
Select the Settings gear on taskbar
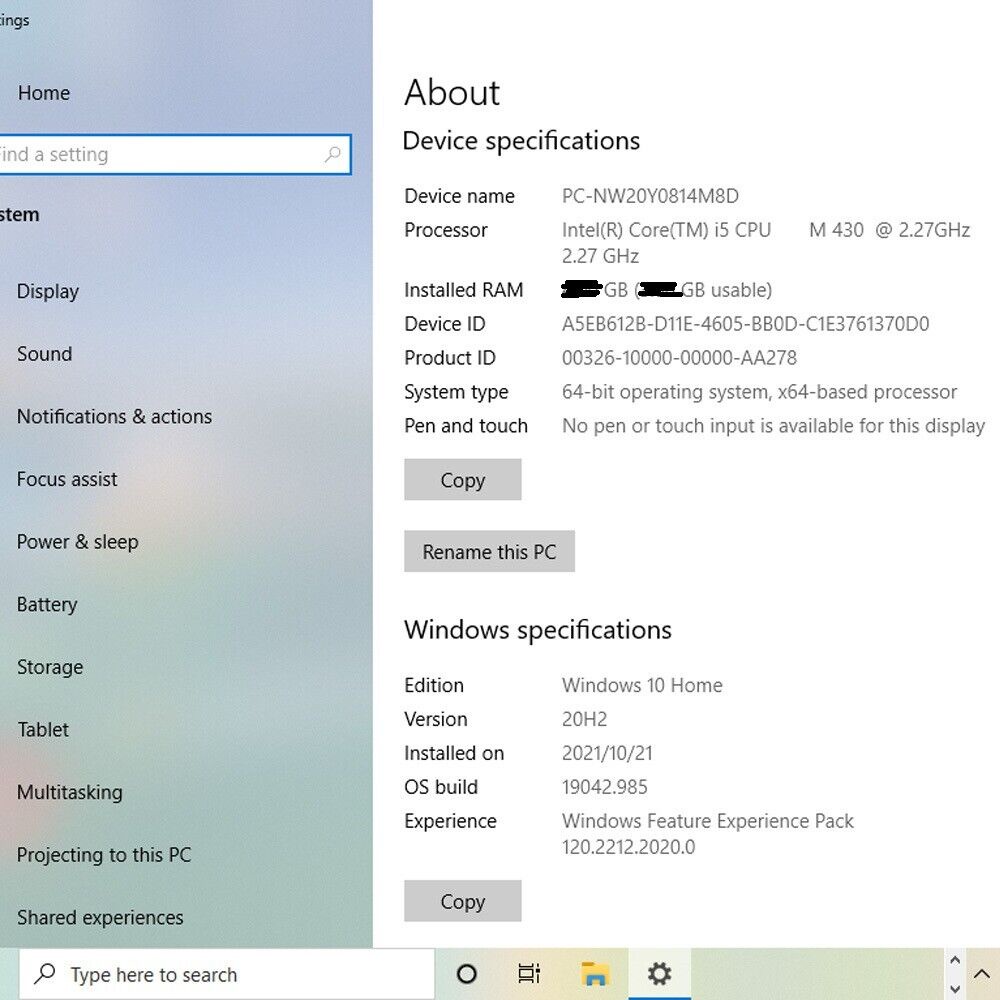pyautogui.click(x=659, y=974)
